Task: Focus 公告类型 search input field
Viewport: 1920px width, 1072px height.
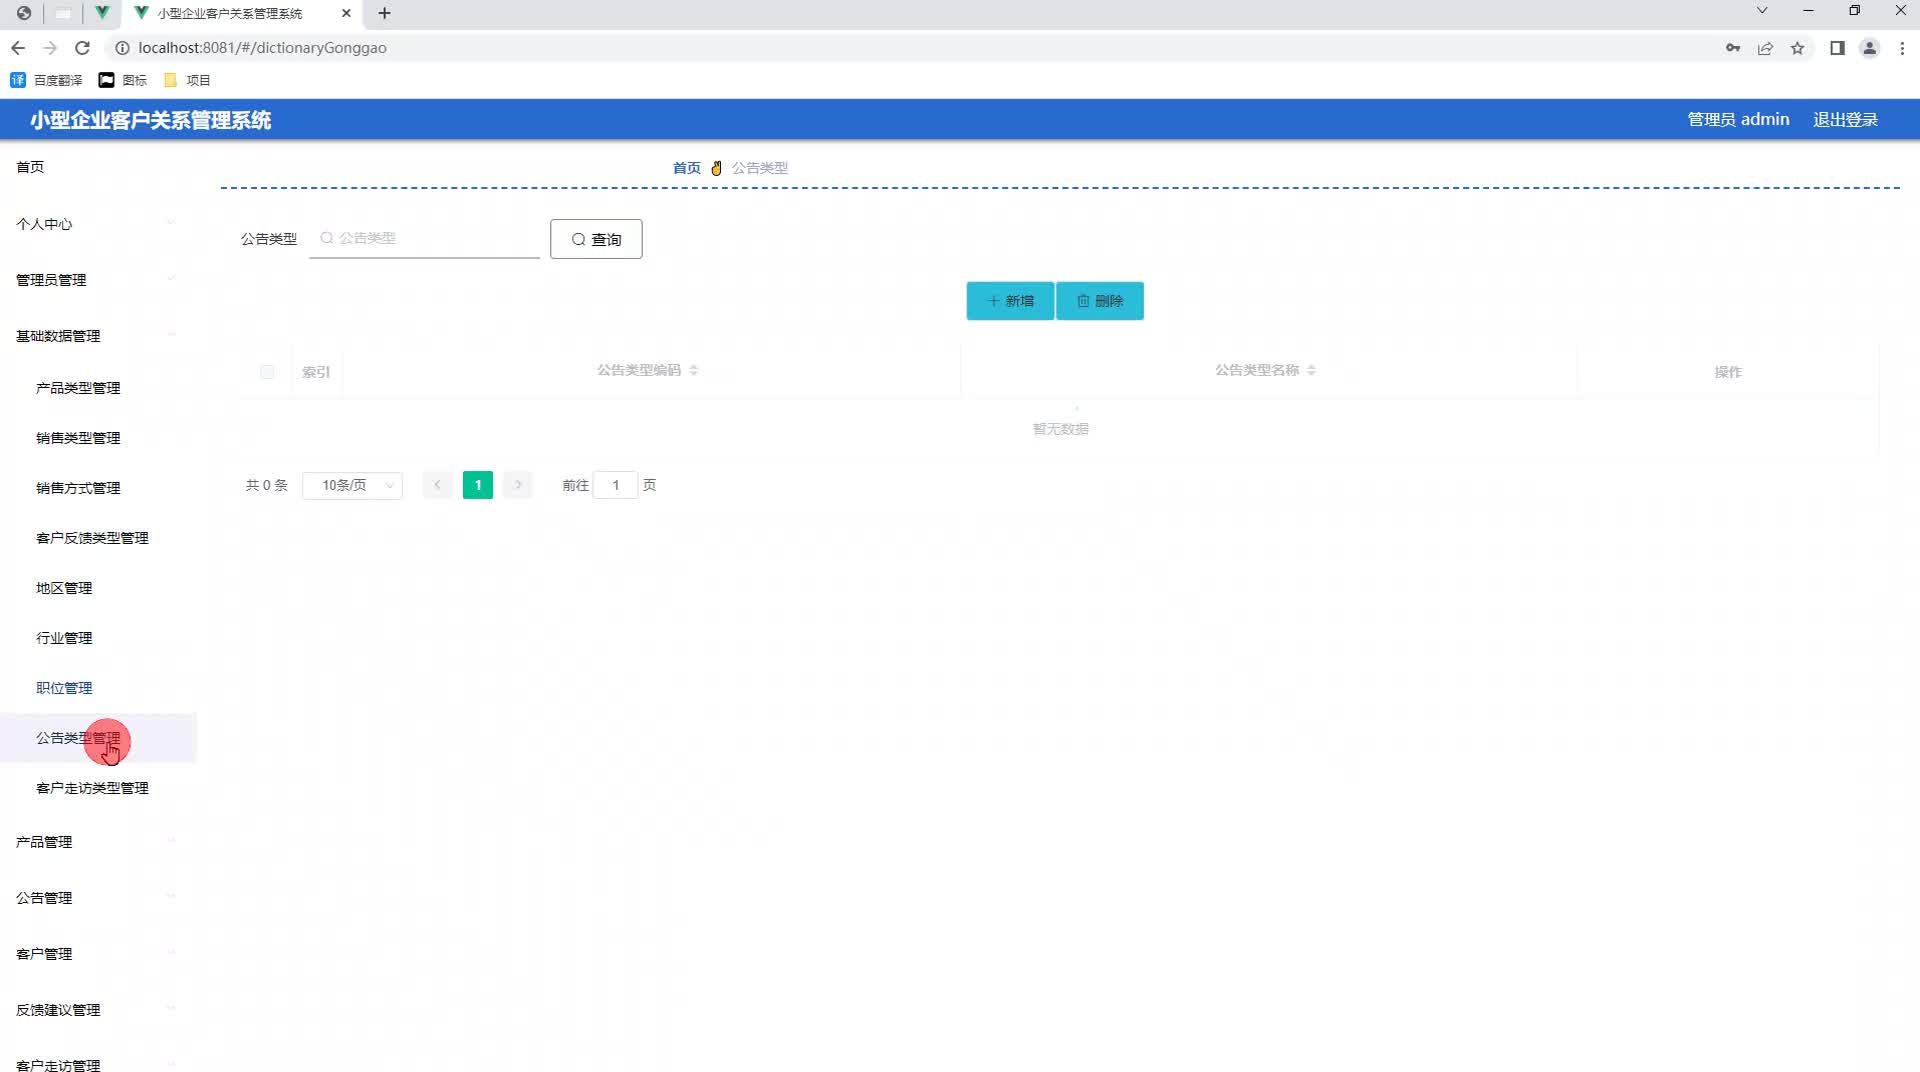Action: (x=424, y=238)
